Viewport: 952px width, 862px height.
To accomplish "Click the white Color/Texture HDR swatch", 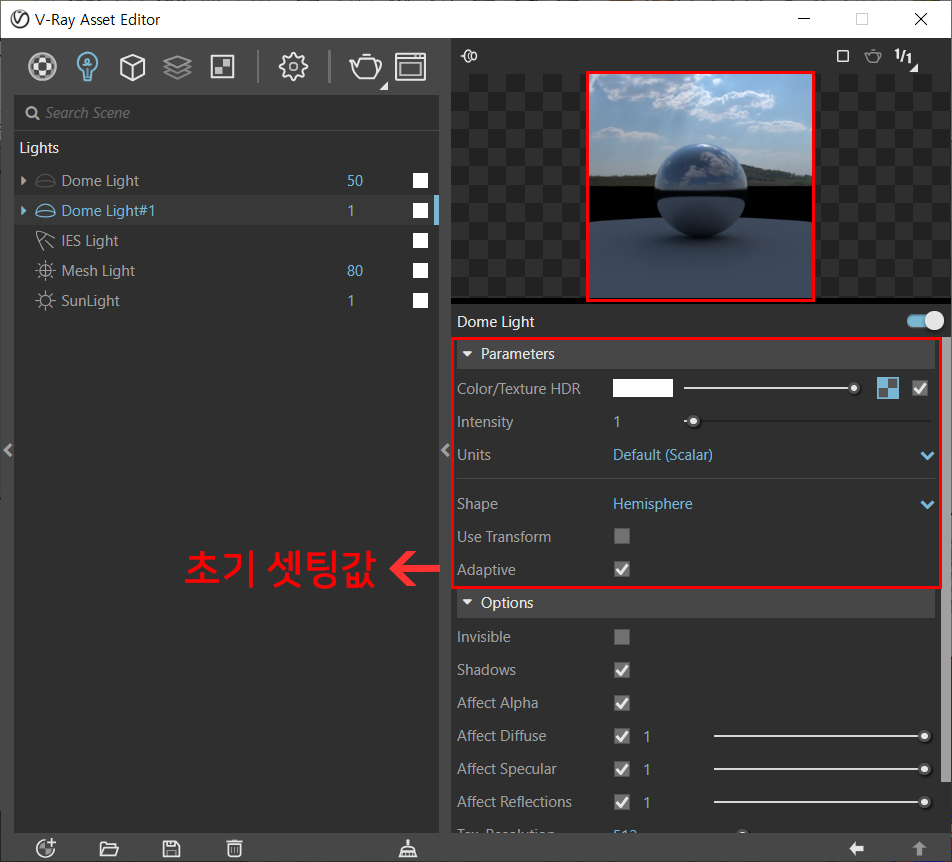I will [643, 388].
